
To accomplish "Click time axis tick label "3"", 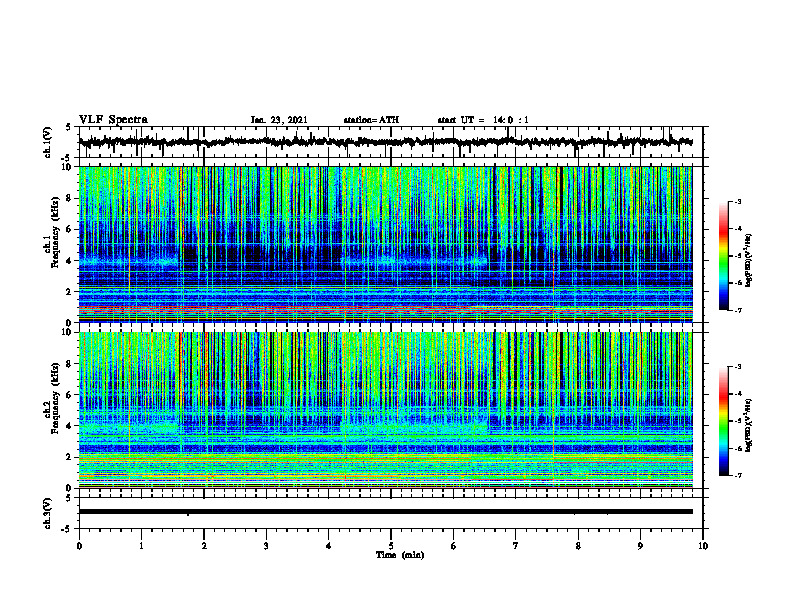I will (266, 546).
